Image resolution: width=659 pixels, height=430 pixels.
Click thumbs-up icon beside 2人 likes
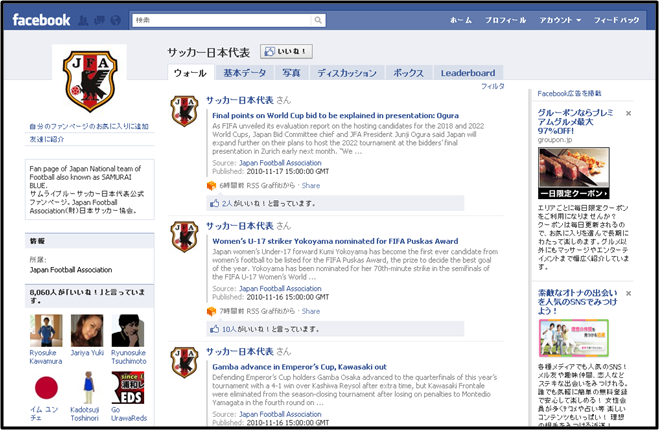(214, 203)
